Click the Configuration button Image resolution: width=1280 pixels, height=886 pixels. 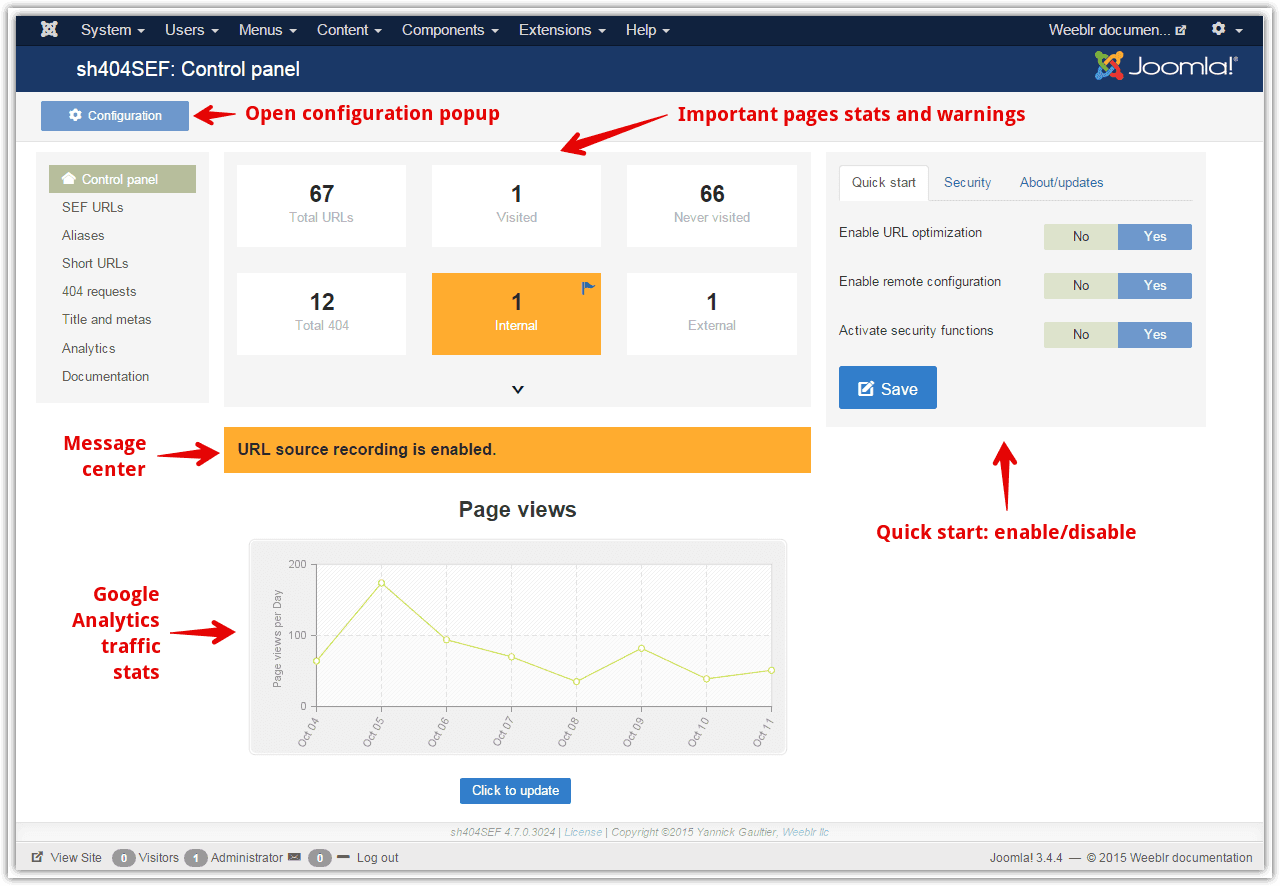tap(115, 116)
